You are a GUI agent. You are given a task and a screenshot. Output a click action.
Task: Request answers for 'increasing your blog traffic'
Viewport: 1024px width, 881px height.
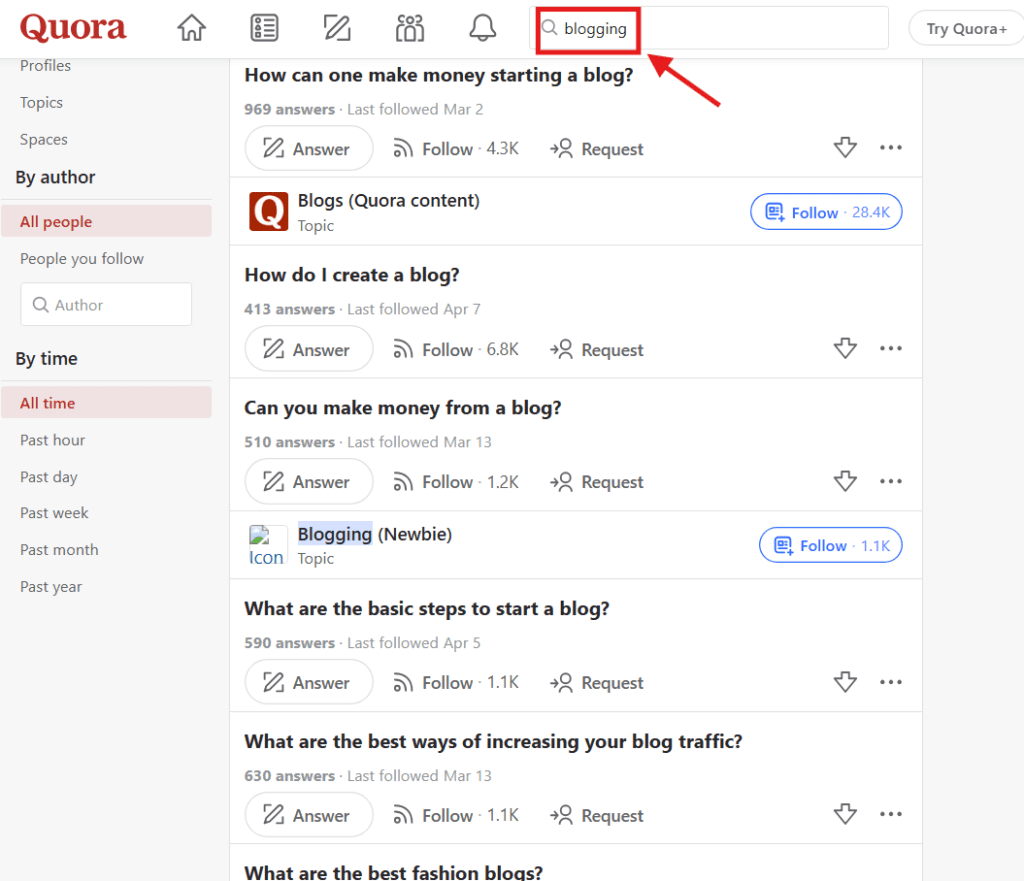tap(596, 816)
